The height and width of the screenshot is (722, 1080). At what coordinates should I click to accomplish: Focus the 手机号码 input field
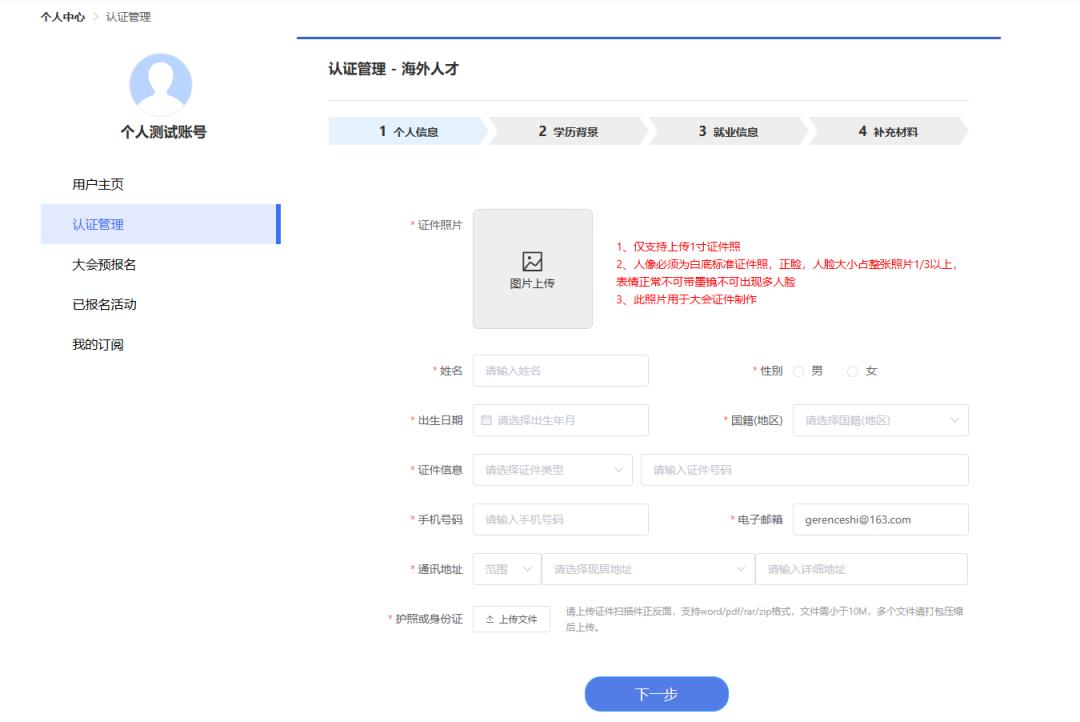(x=560, y=520)
